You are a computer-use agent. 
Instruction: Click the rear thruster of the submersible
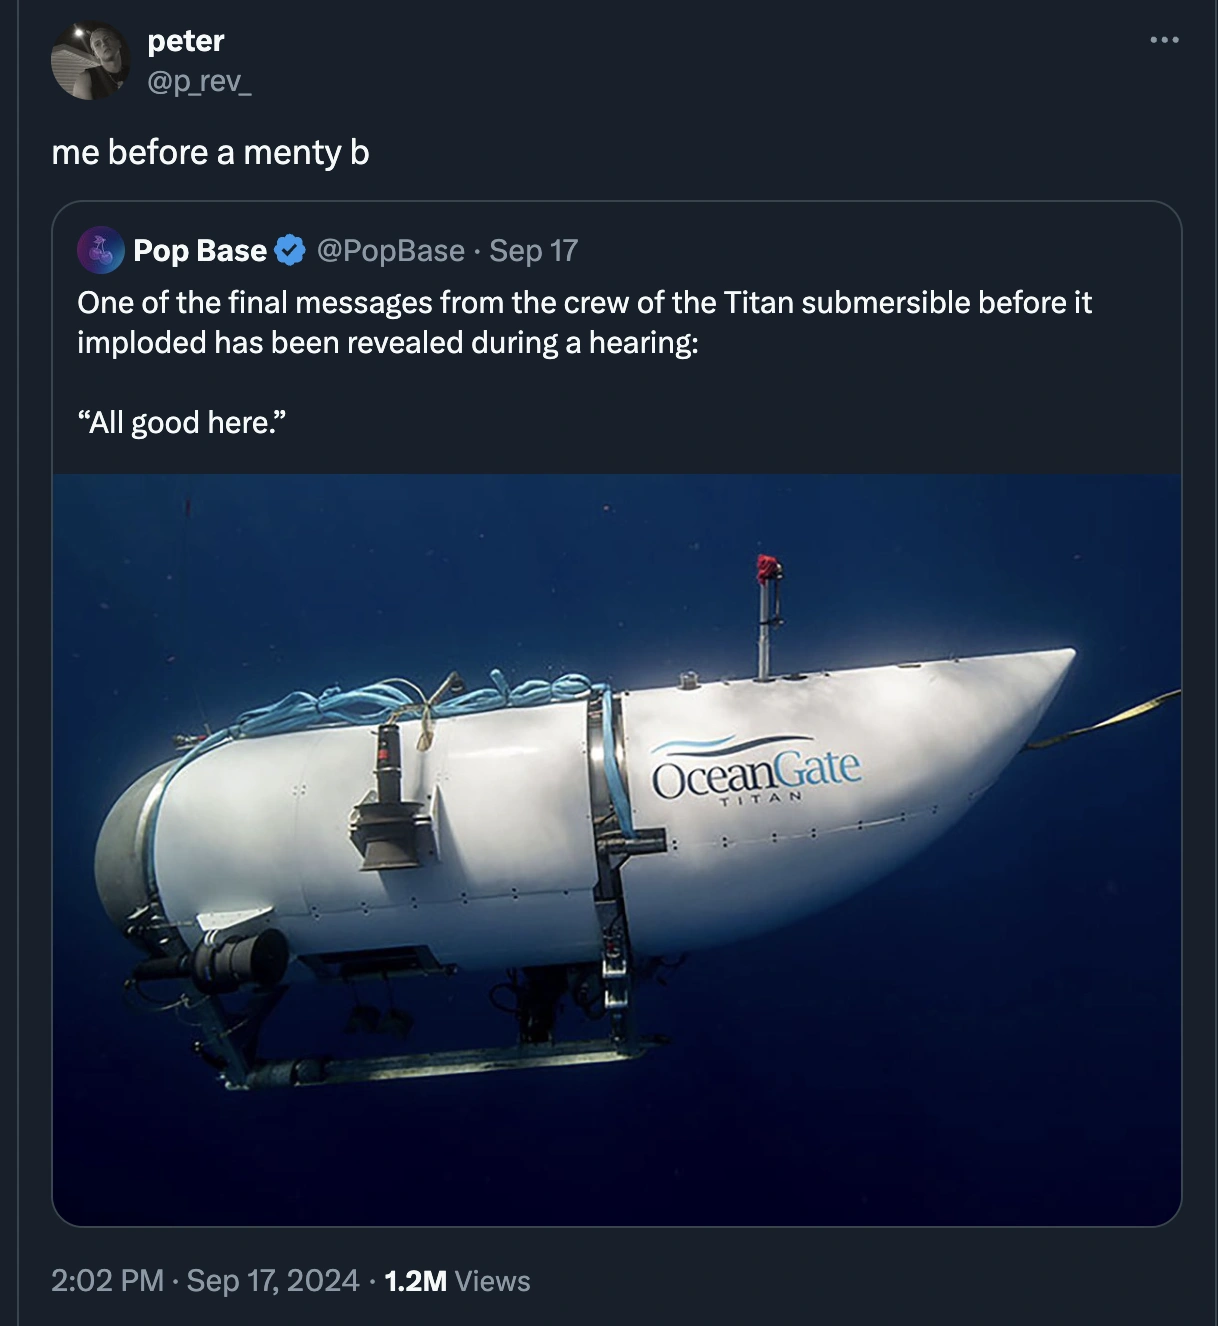246,957
